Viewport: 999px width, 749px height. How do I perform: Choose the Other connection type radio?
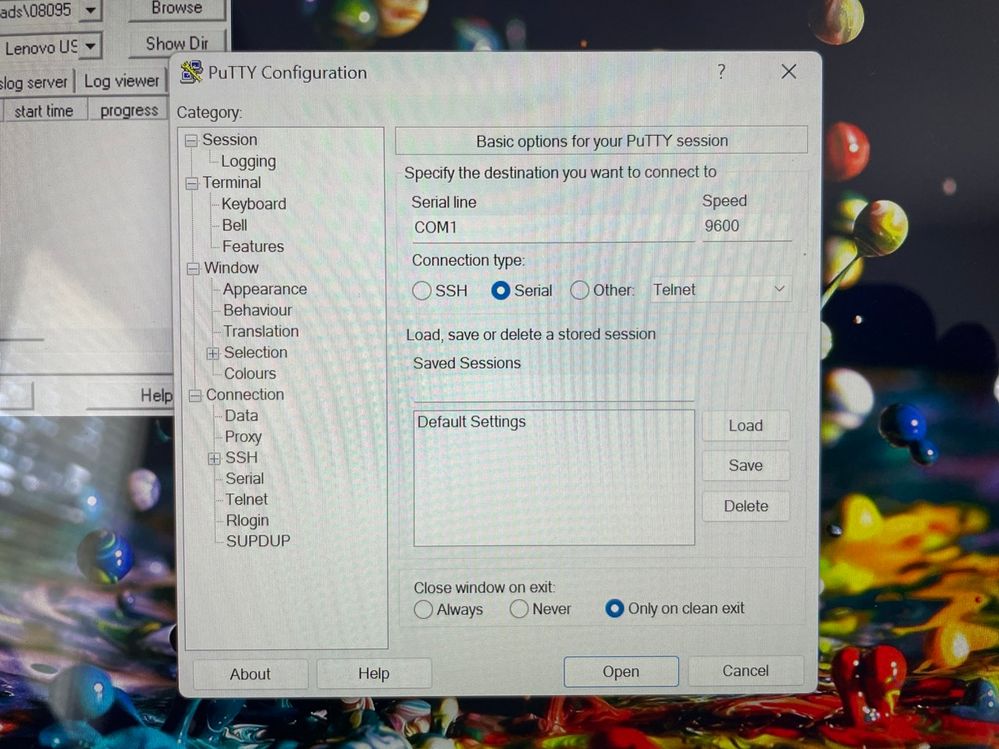click(x=580, y=291)
